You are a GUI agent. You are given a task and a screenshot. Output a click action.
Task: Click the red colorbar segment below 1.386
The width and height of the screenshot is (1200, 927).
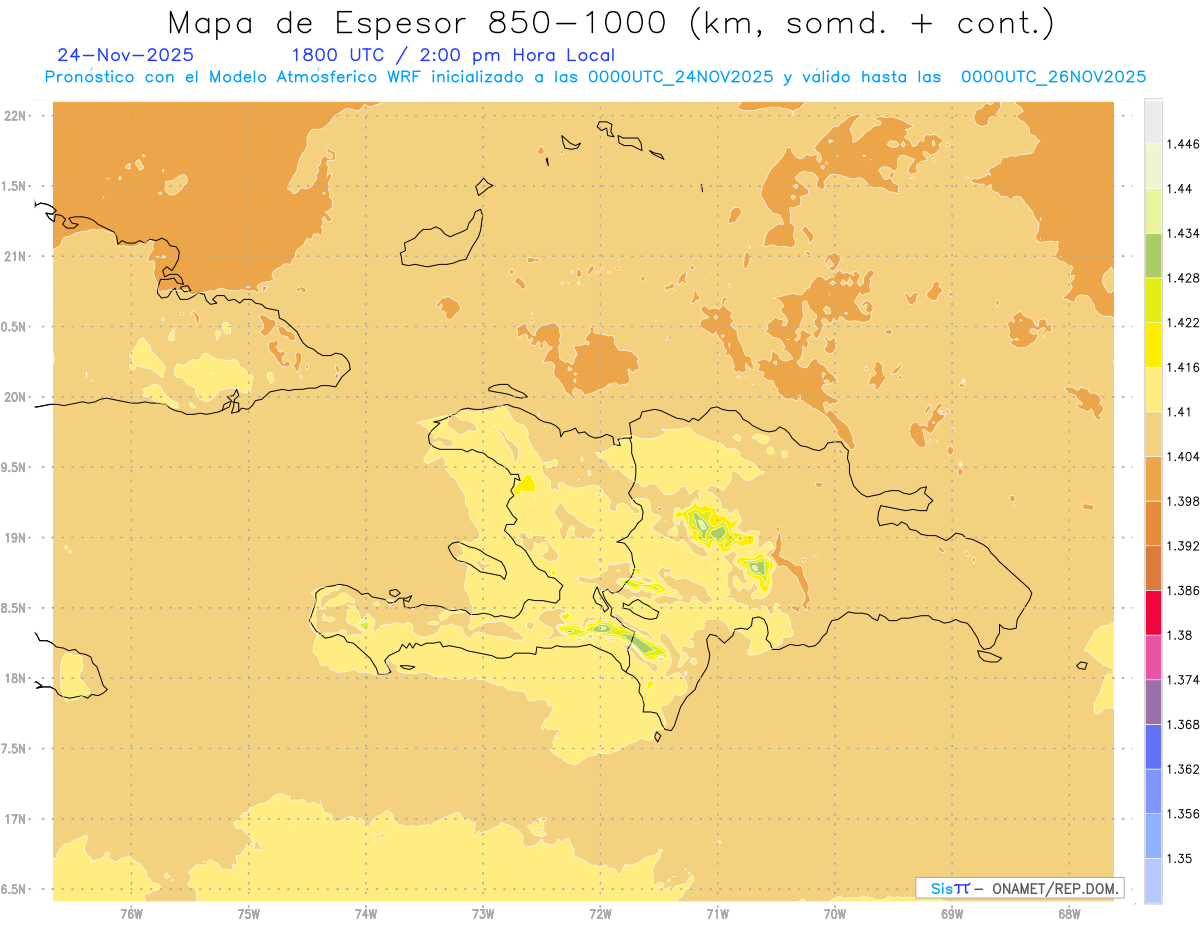(1153, 612)
